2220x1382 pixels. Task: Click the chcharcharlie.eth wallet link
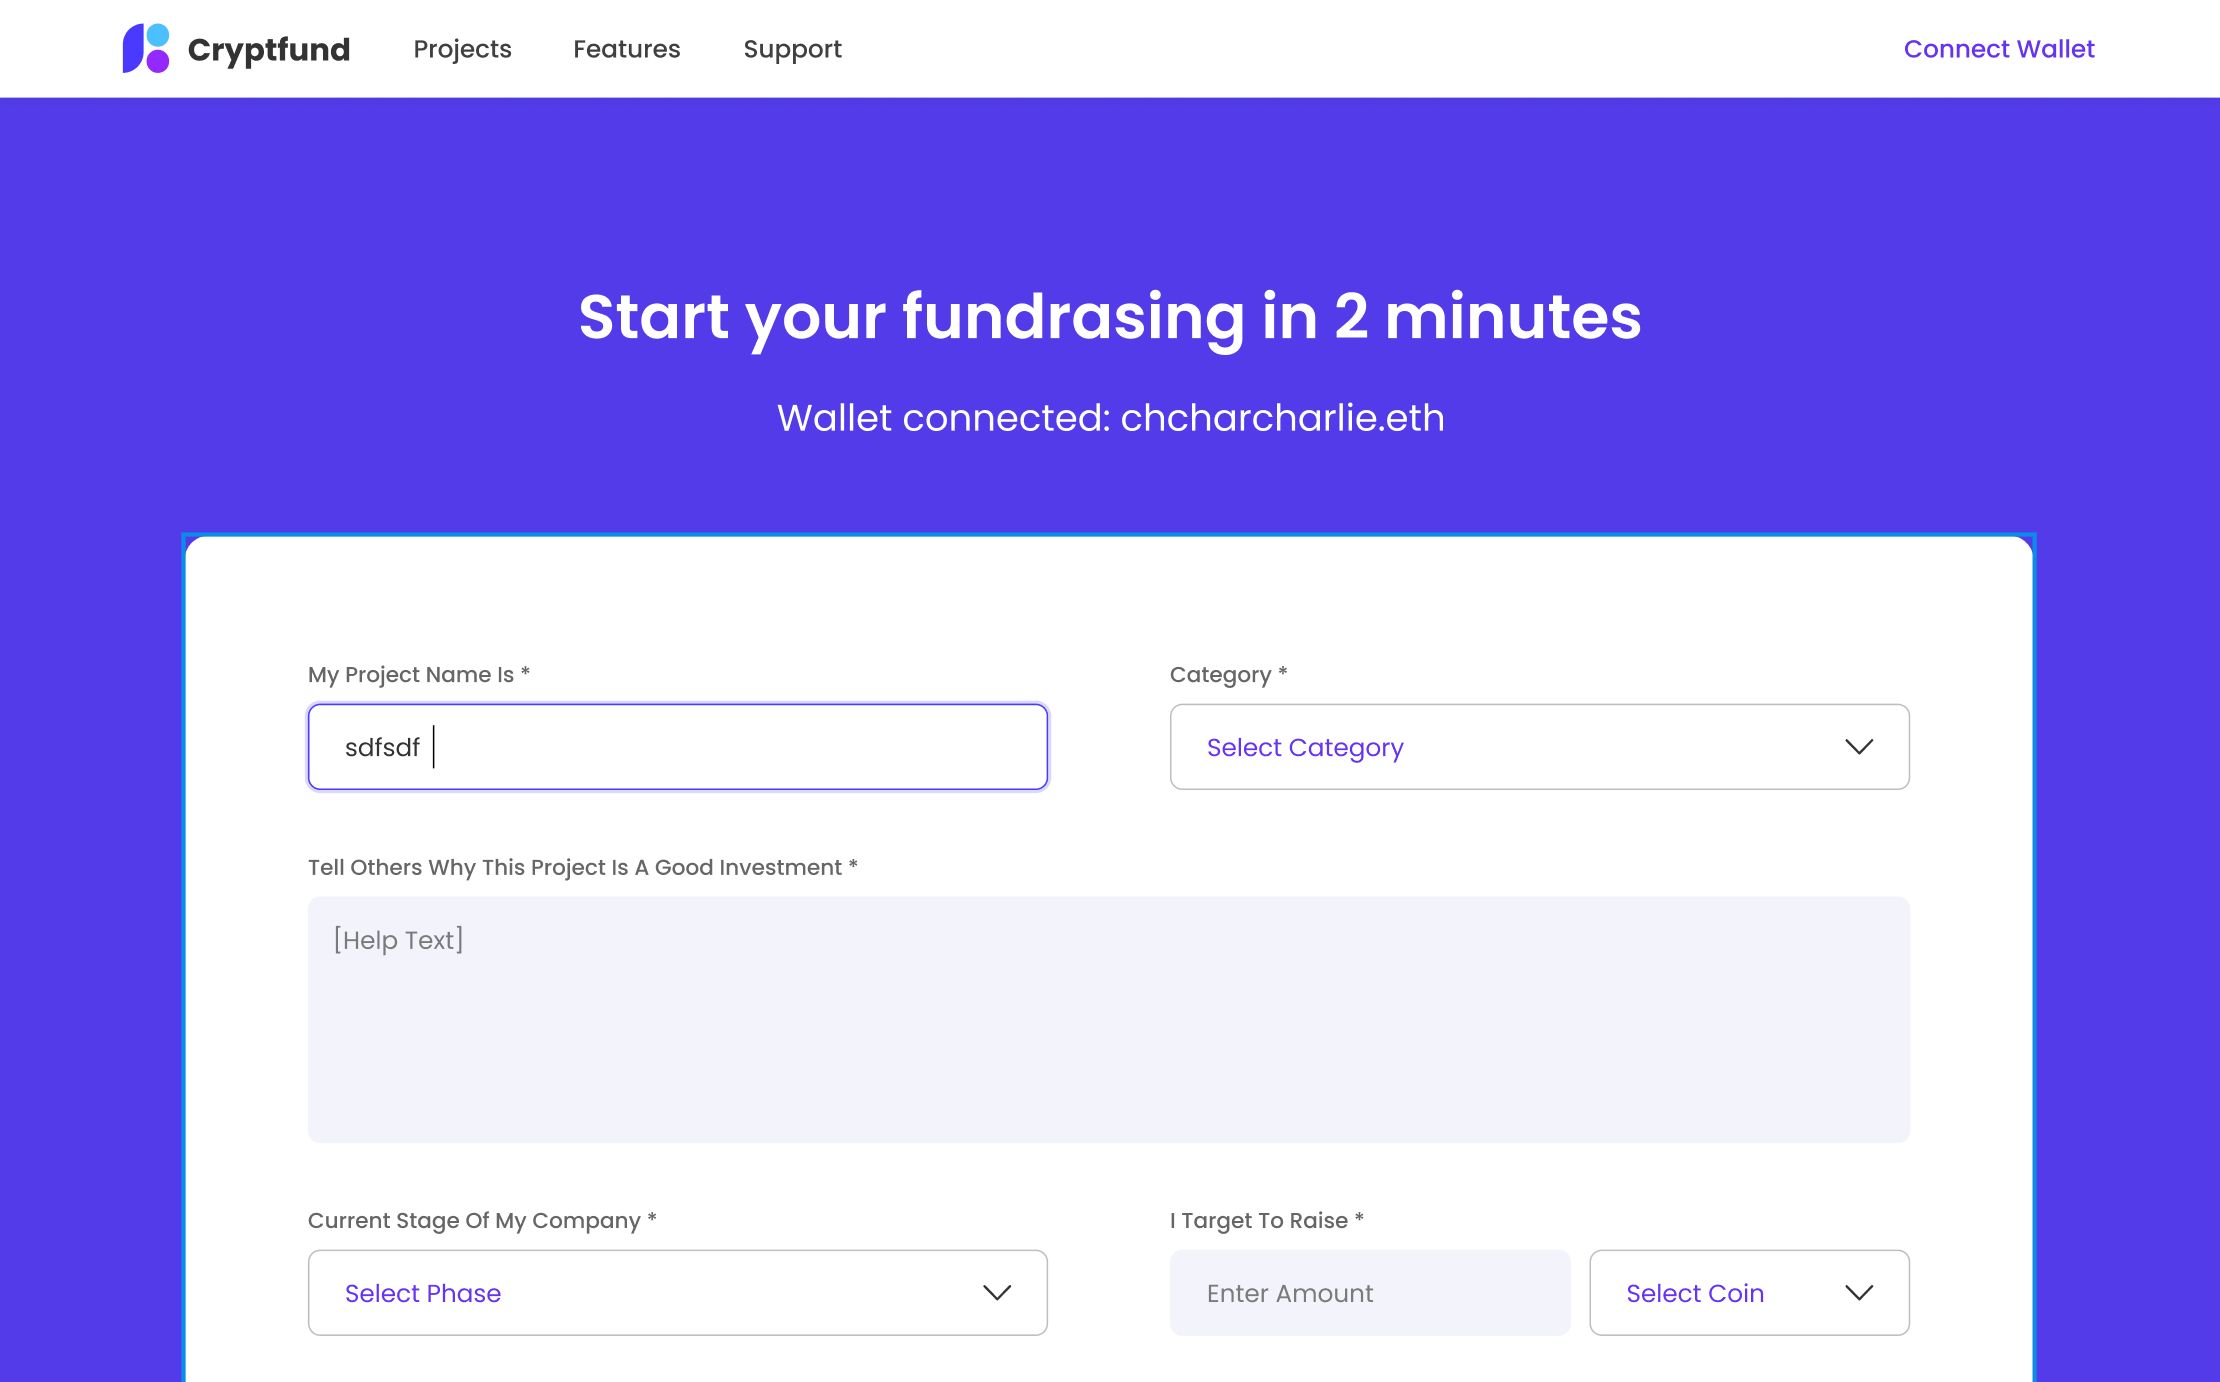pos(1283,417)
